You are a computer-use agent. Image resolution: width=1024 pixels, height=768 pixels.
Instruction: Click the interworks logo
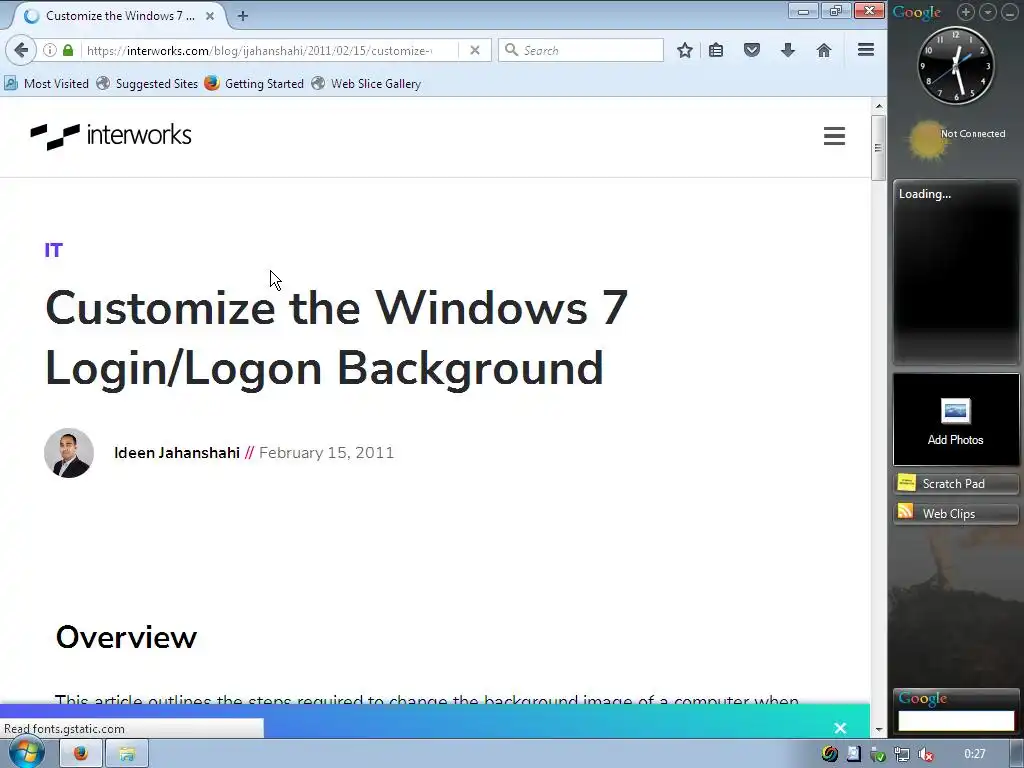pyautogui.click(x=111, y=136)
